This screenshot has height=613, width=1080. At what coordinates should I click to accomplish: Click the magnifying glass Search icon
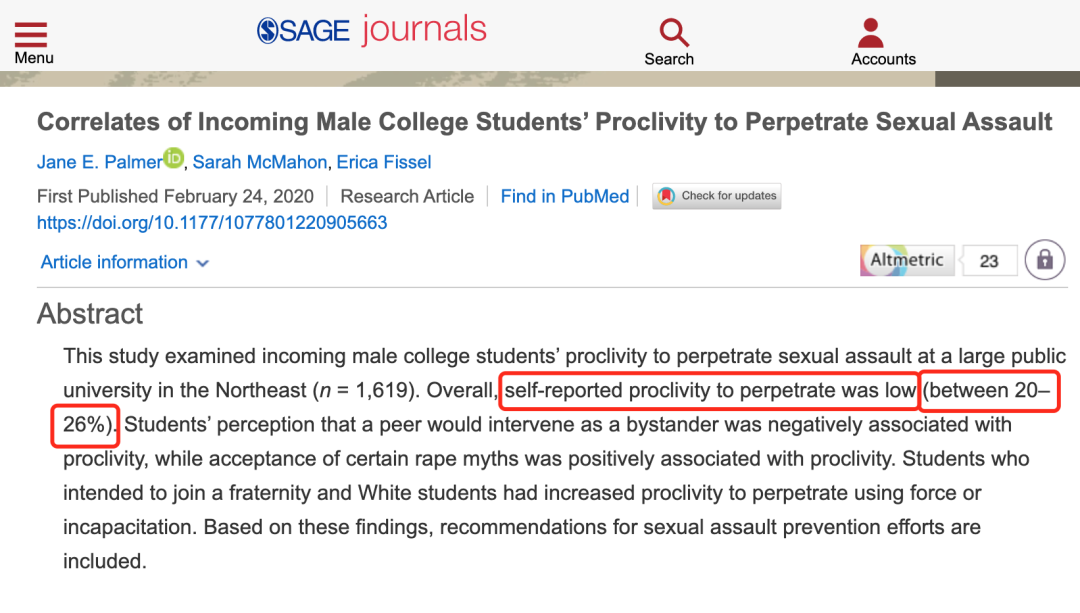[x=674, y=32]
